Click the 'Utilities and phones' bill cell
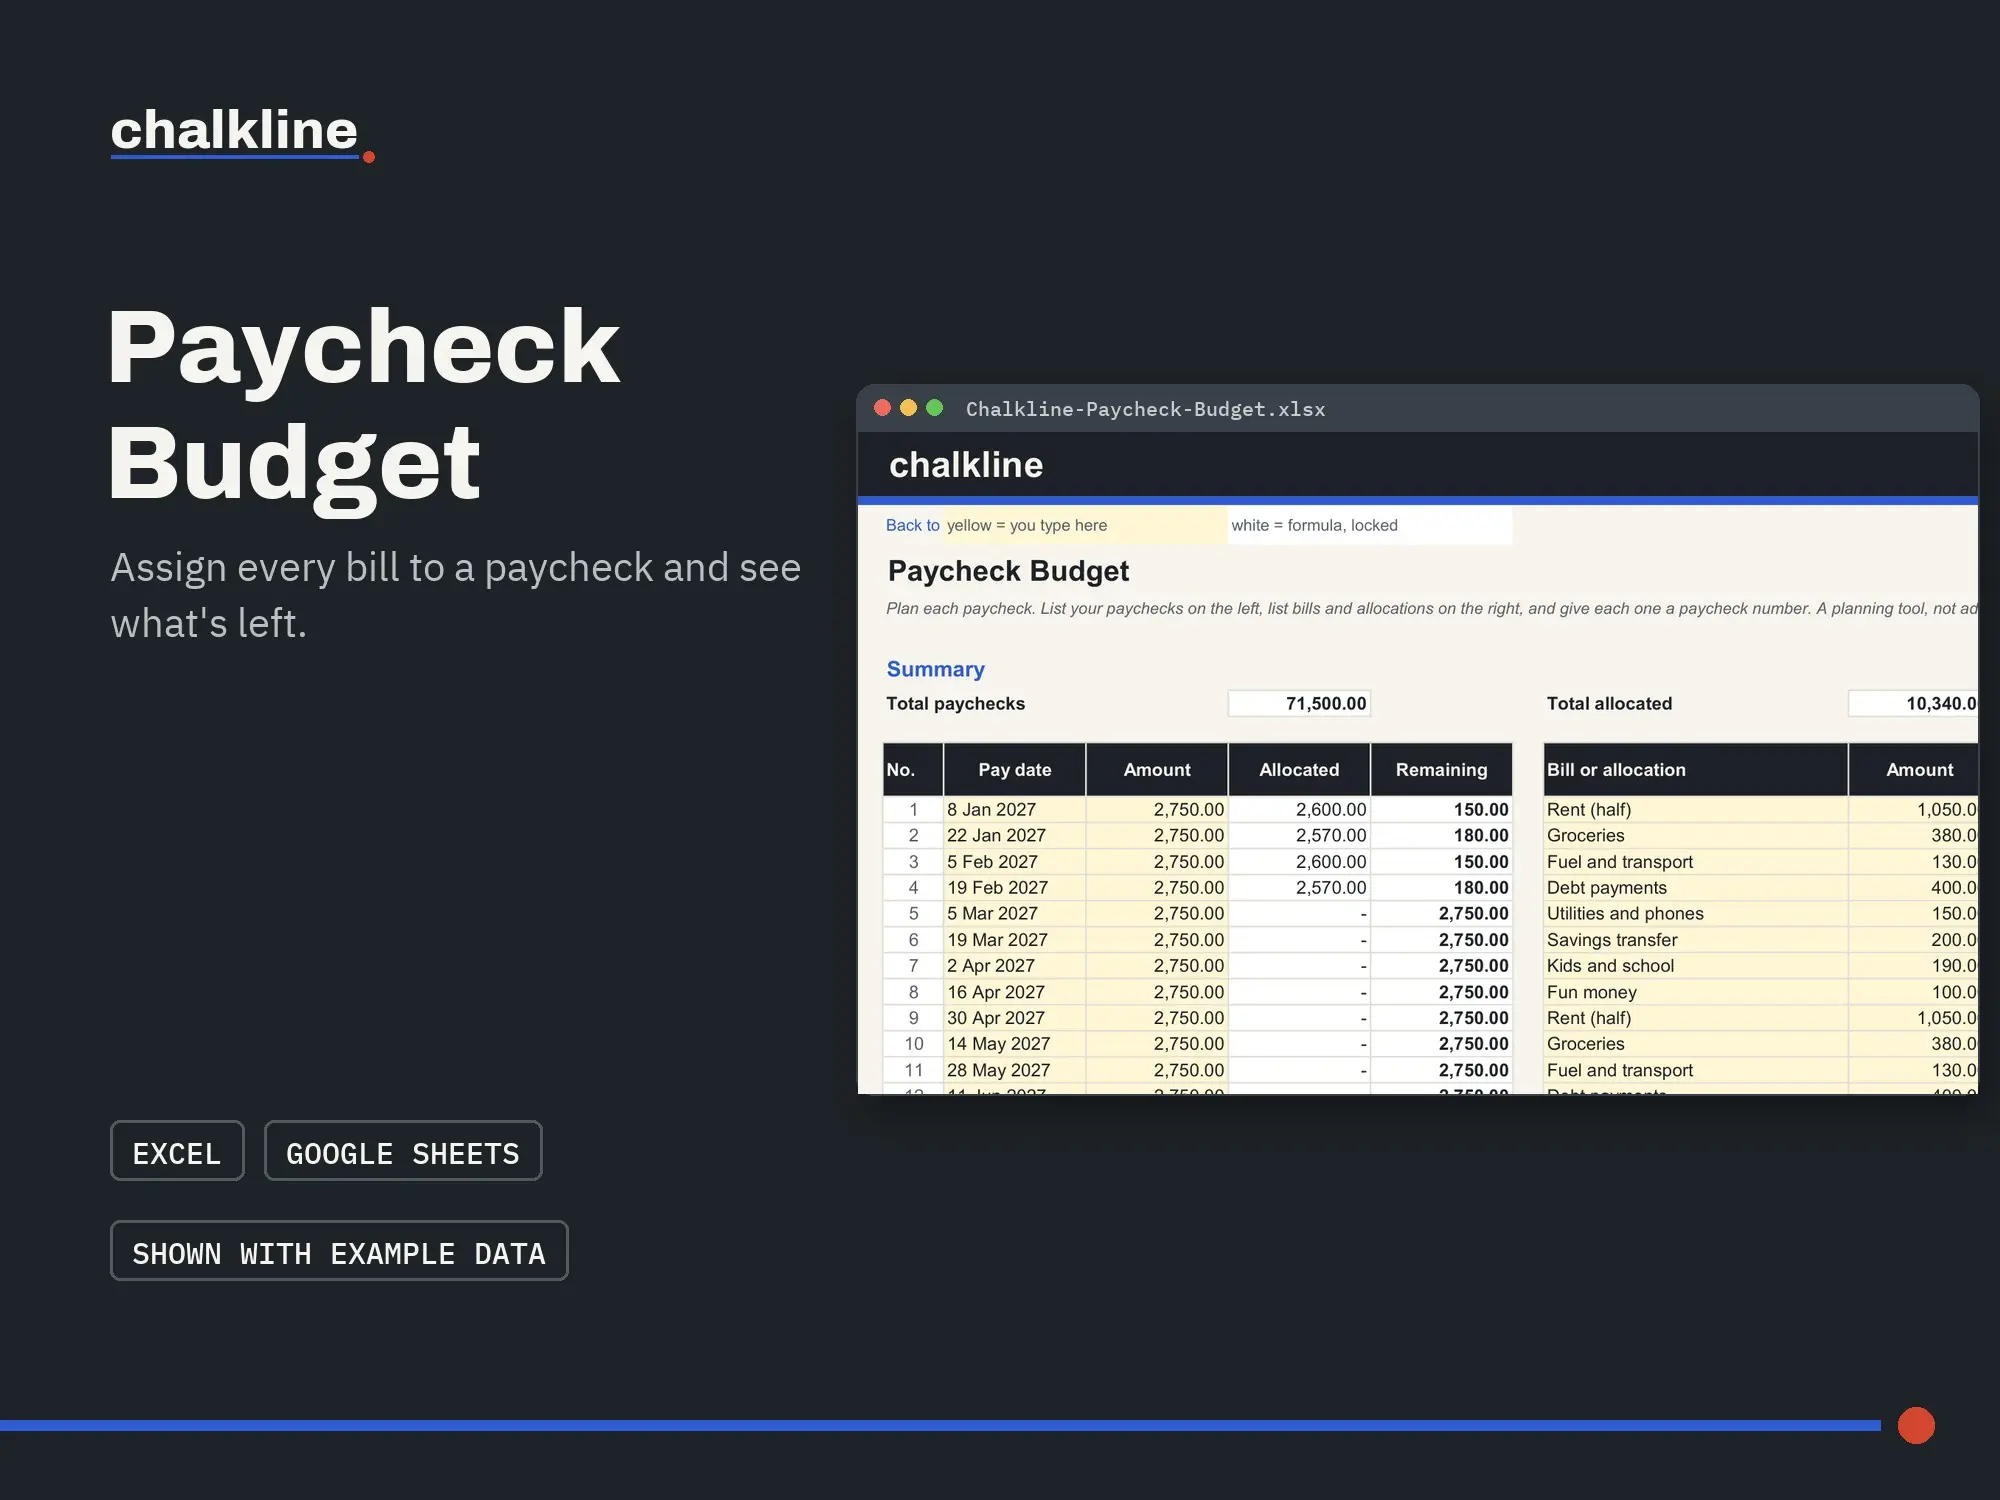This screenshot has height=1500, width=2000. click(1696, 913)
